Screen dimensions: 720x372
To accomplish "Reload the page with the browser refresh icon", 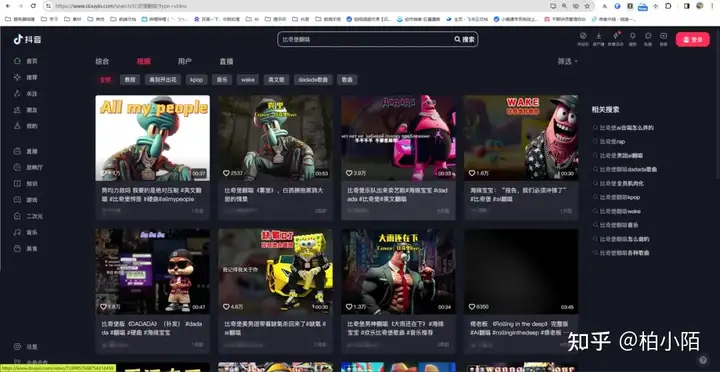I will pyautogui.click(x=33, y=6).
